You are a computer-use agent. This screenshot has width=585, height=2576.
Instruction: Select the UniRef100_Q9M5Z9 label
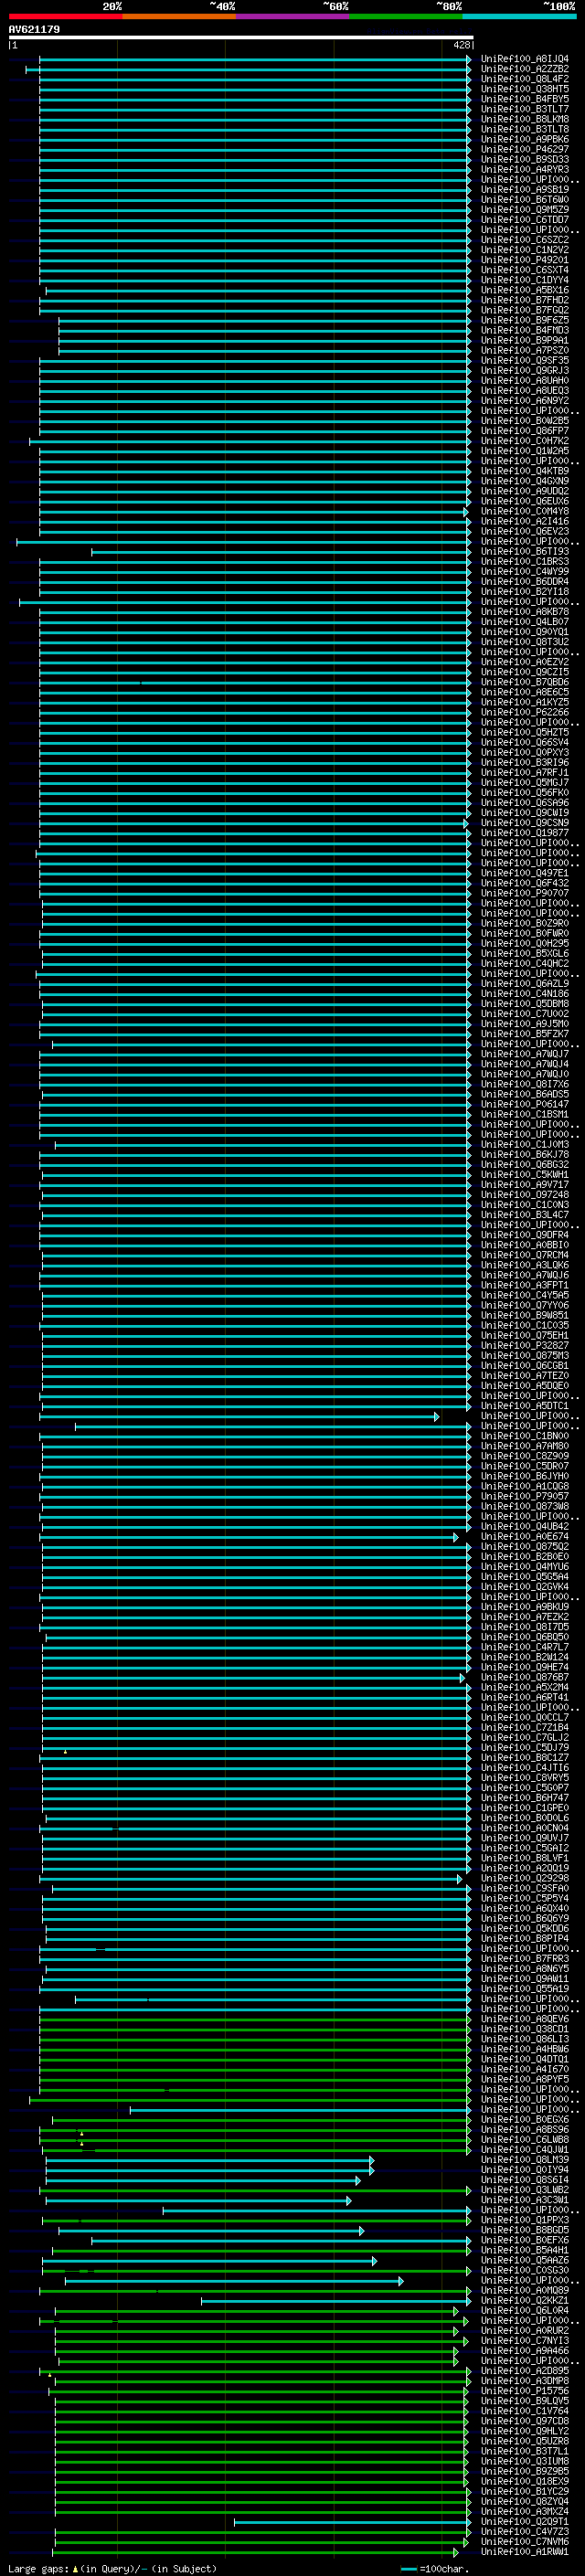click(525, 209)
